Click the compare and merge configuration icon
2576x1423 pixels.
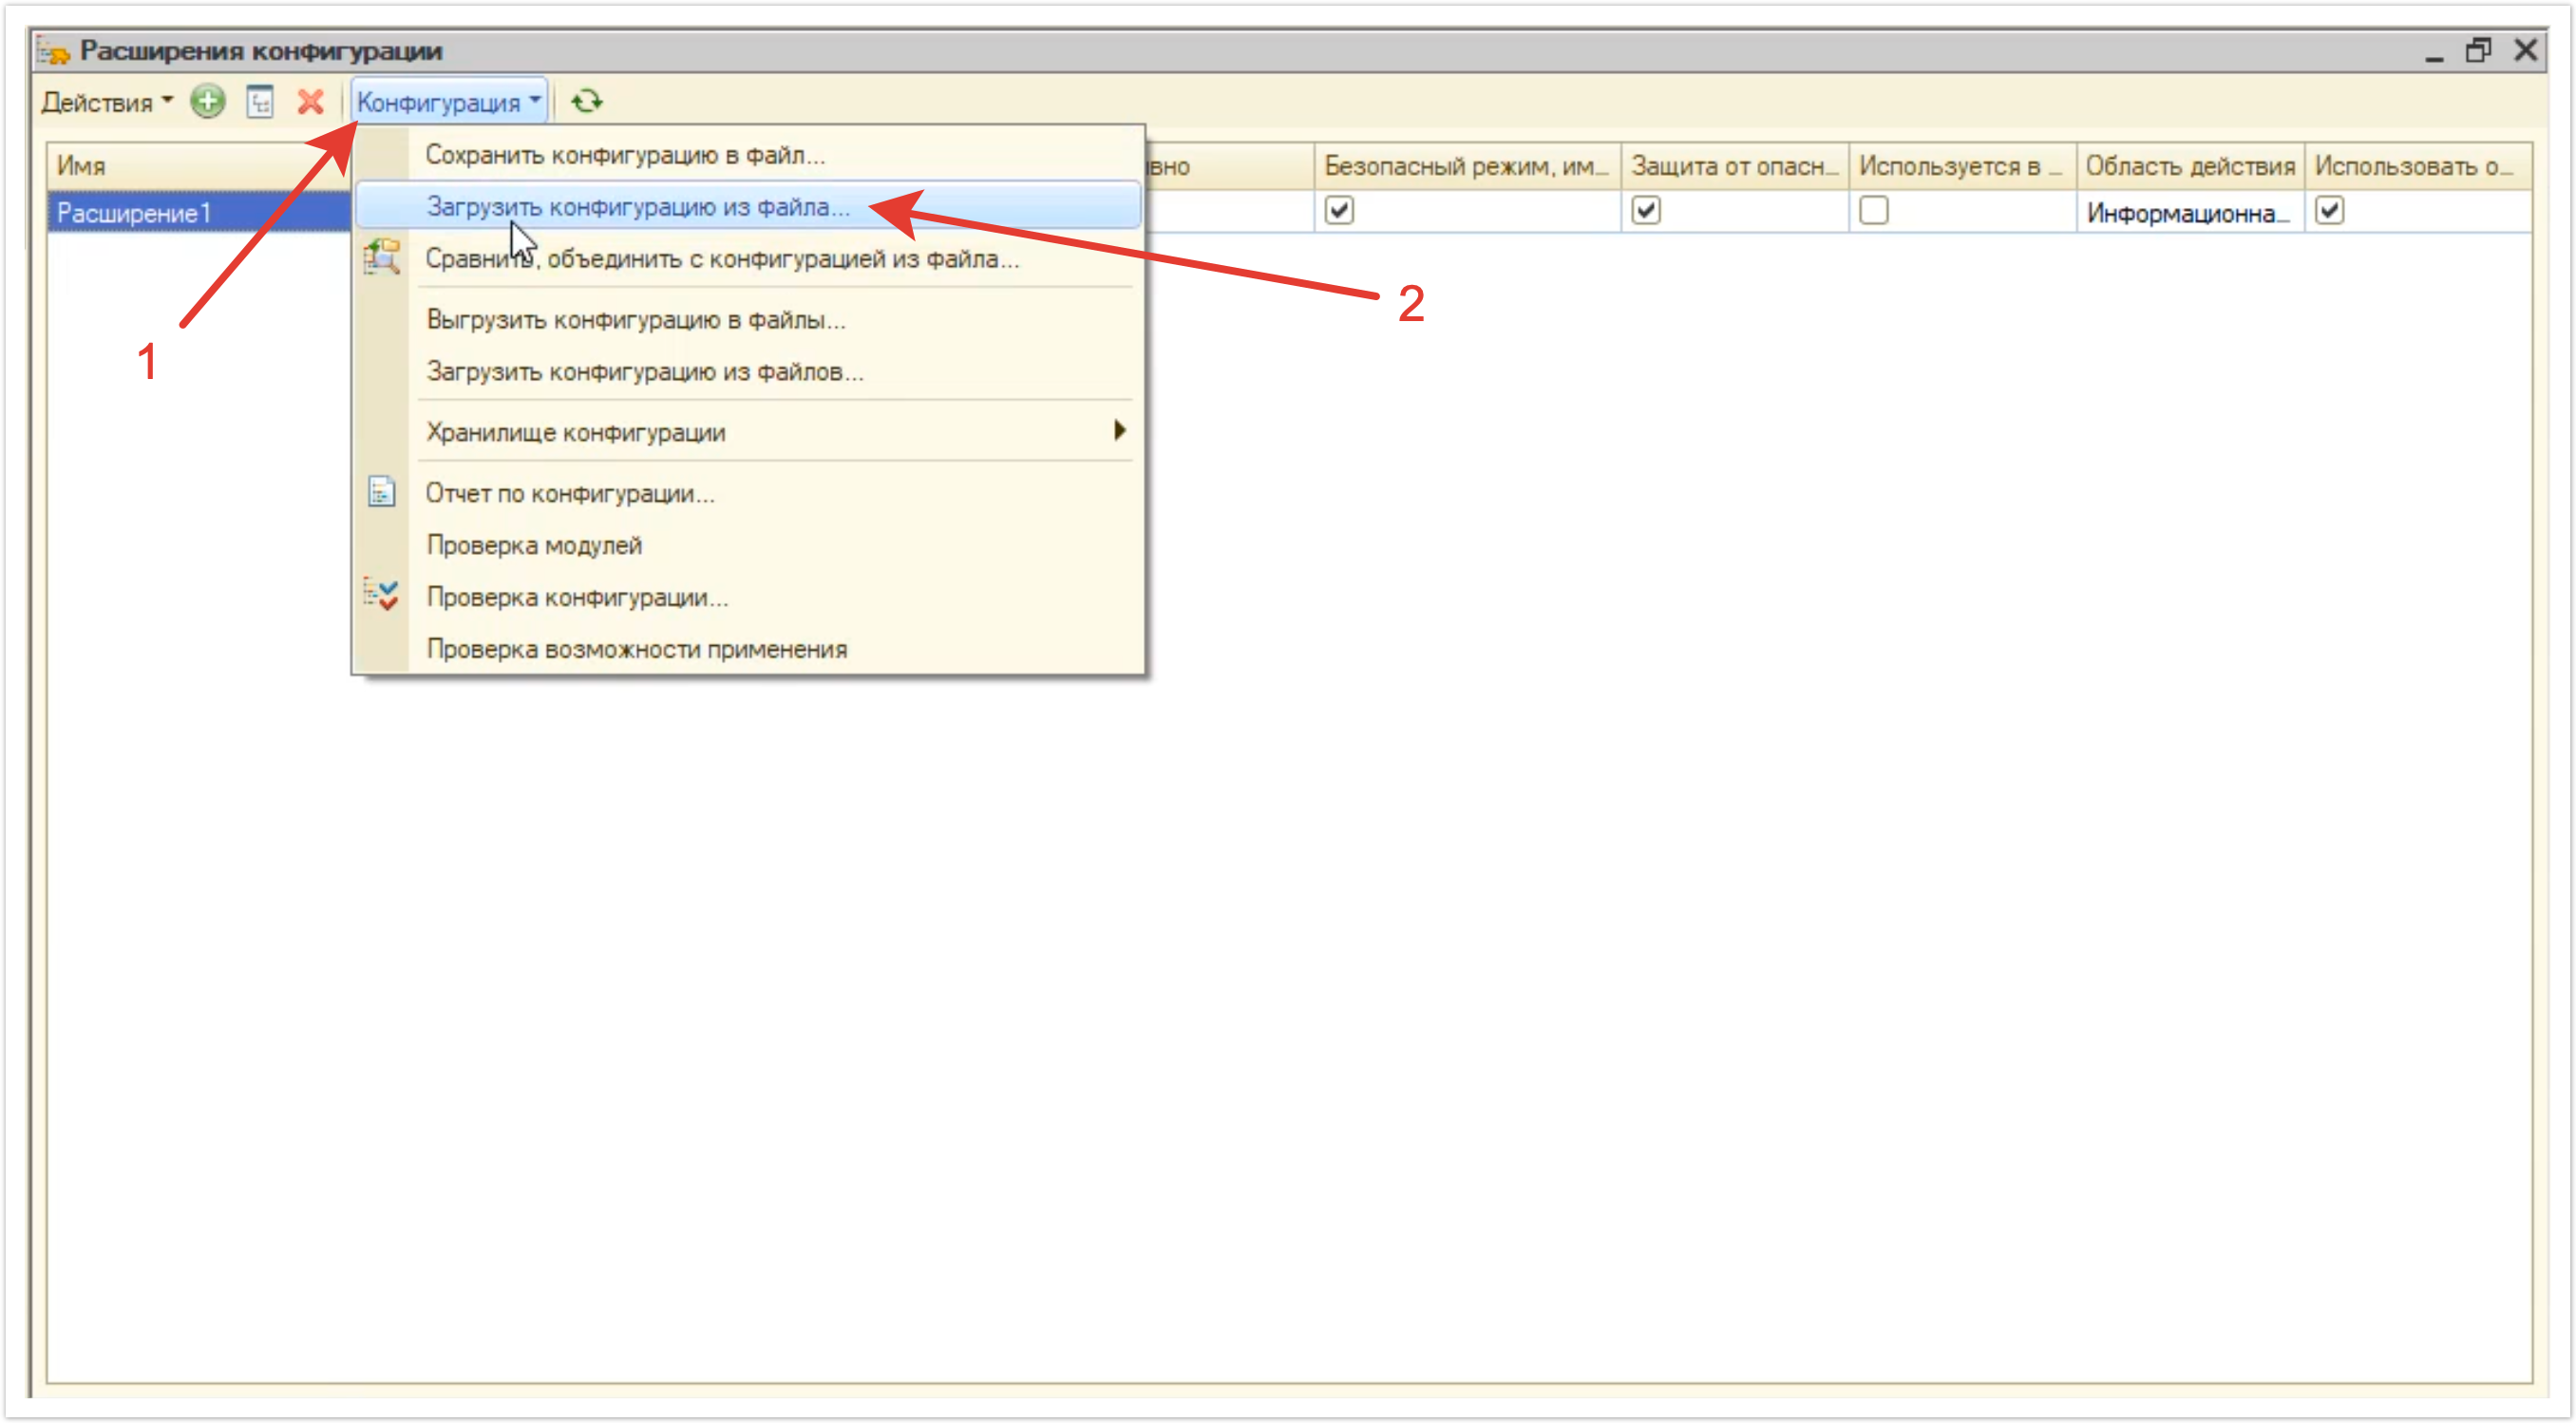click(381, 258)
